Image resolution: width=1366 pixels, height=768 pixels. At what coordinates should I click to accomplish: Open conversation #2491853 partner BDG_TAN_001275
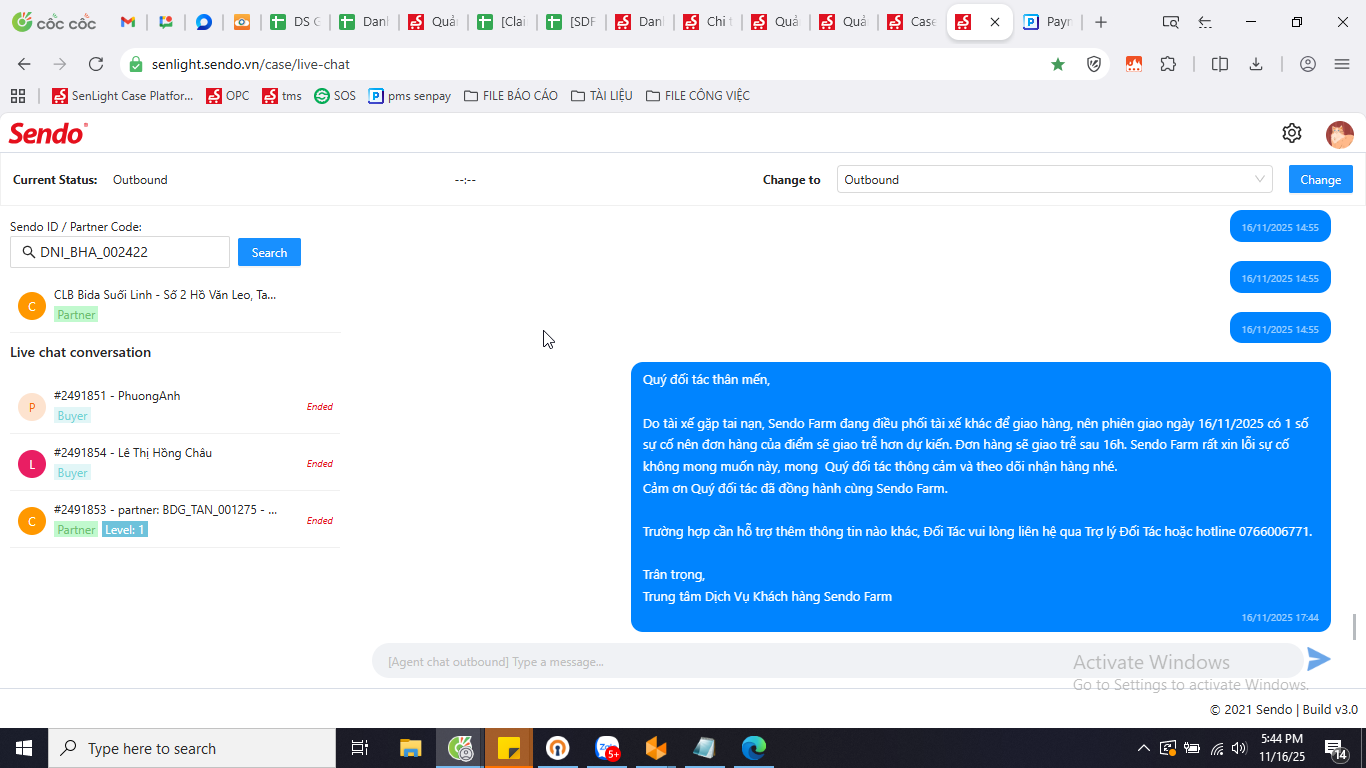(x=175, y=520)
